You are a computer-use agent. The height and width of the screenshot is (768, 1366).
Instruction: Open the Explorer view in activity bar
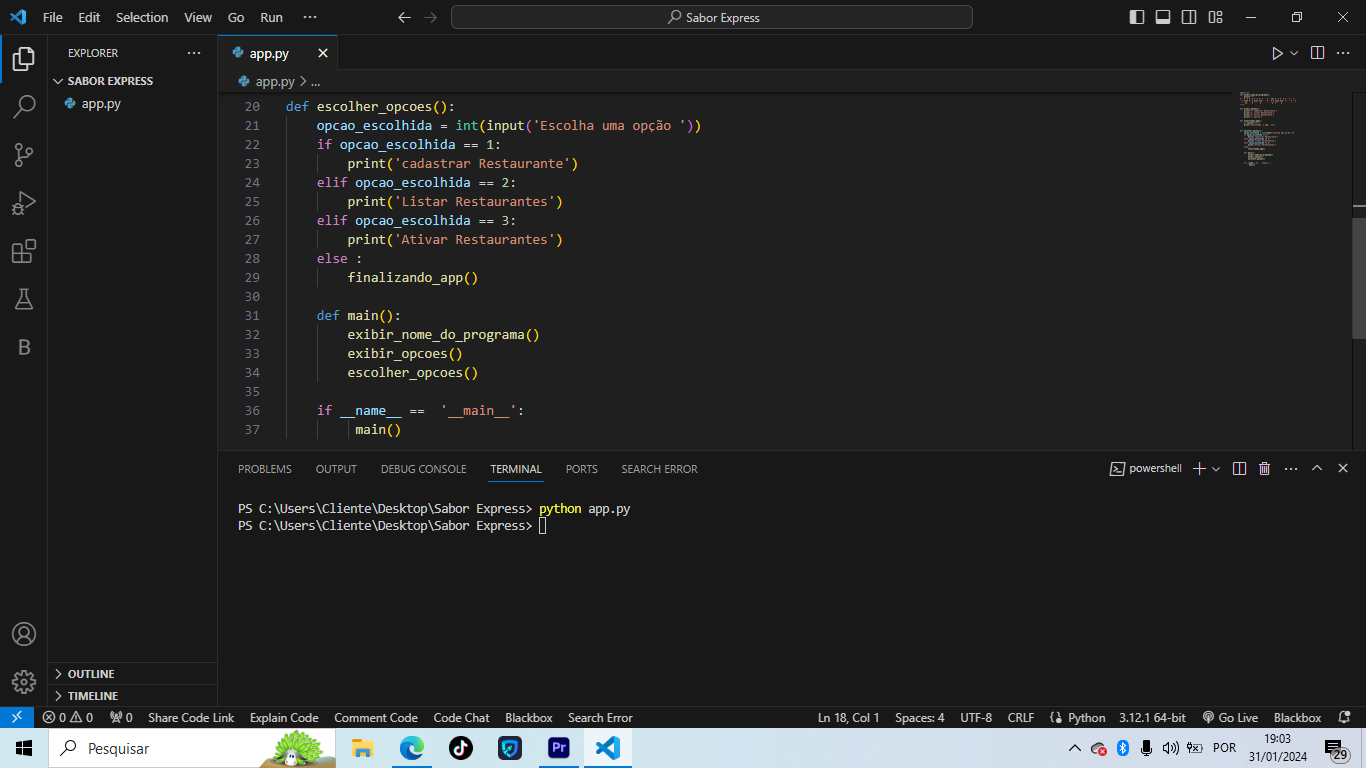pos(24,58)
